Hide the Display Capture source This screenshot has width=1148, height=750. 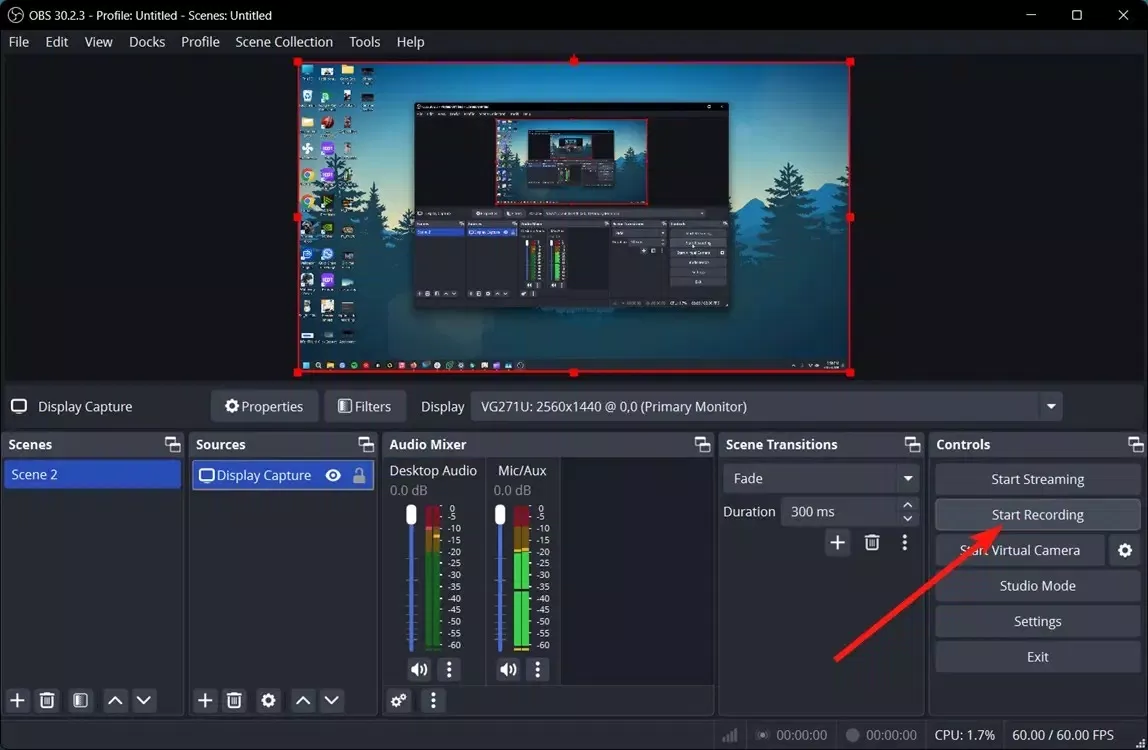(x=333, y=476)
